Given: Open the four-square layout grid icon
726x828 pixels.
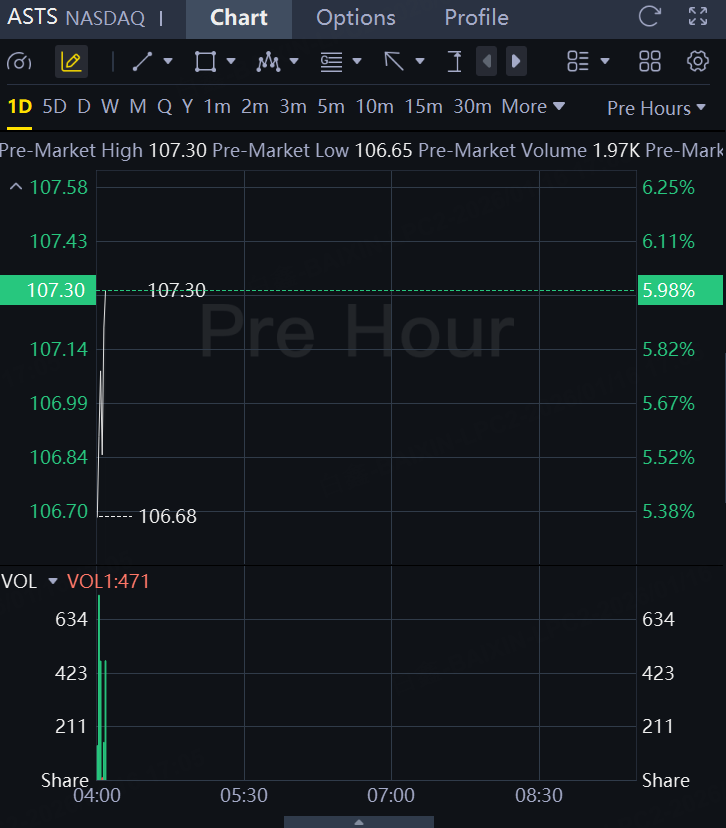Looking at the screenshot, I should coord(650,62).
